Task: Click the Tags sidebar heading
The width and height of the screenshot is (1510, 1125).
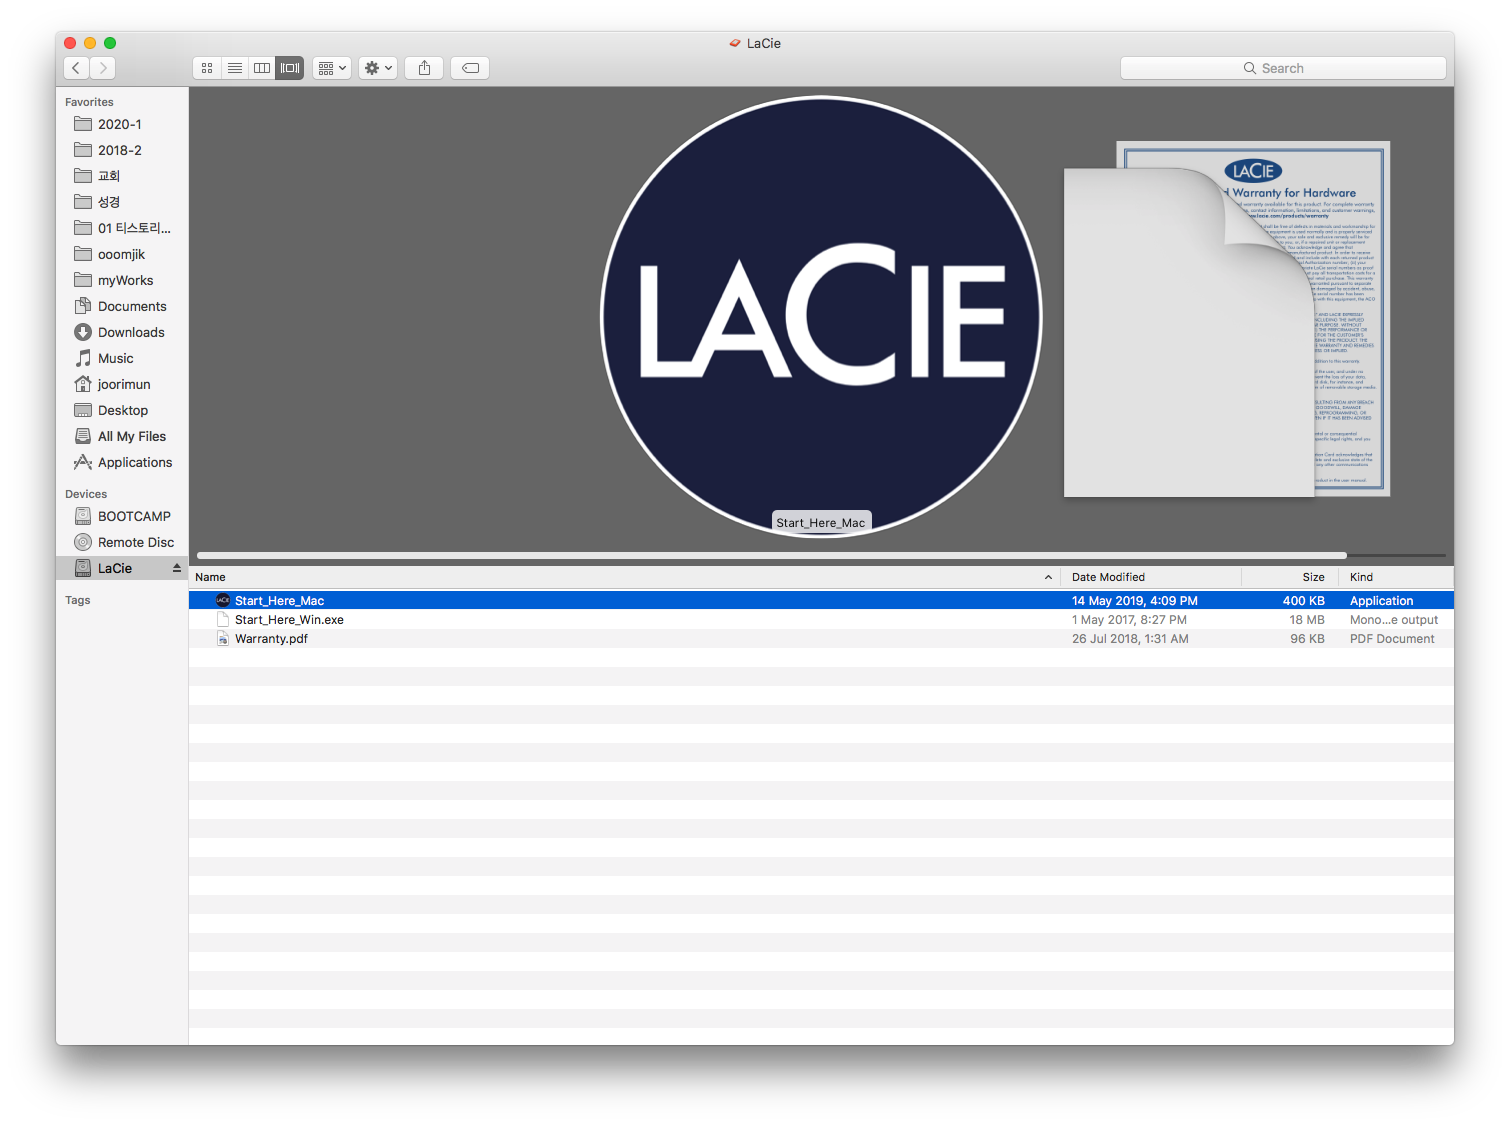Action: point(78,600)
